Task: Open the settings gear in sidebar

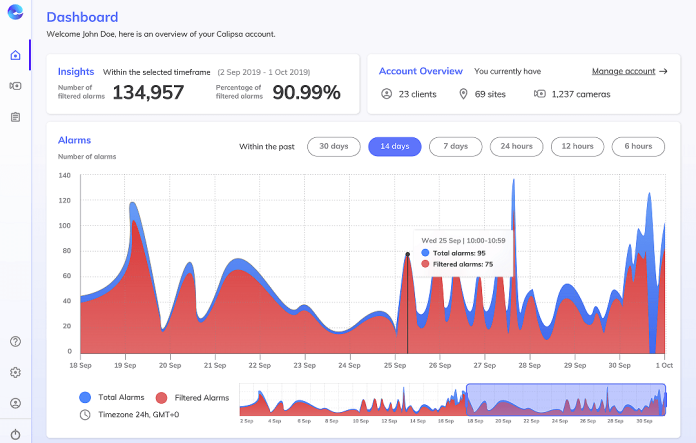Action: click(x=15, y=372)
